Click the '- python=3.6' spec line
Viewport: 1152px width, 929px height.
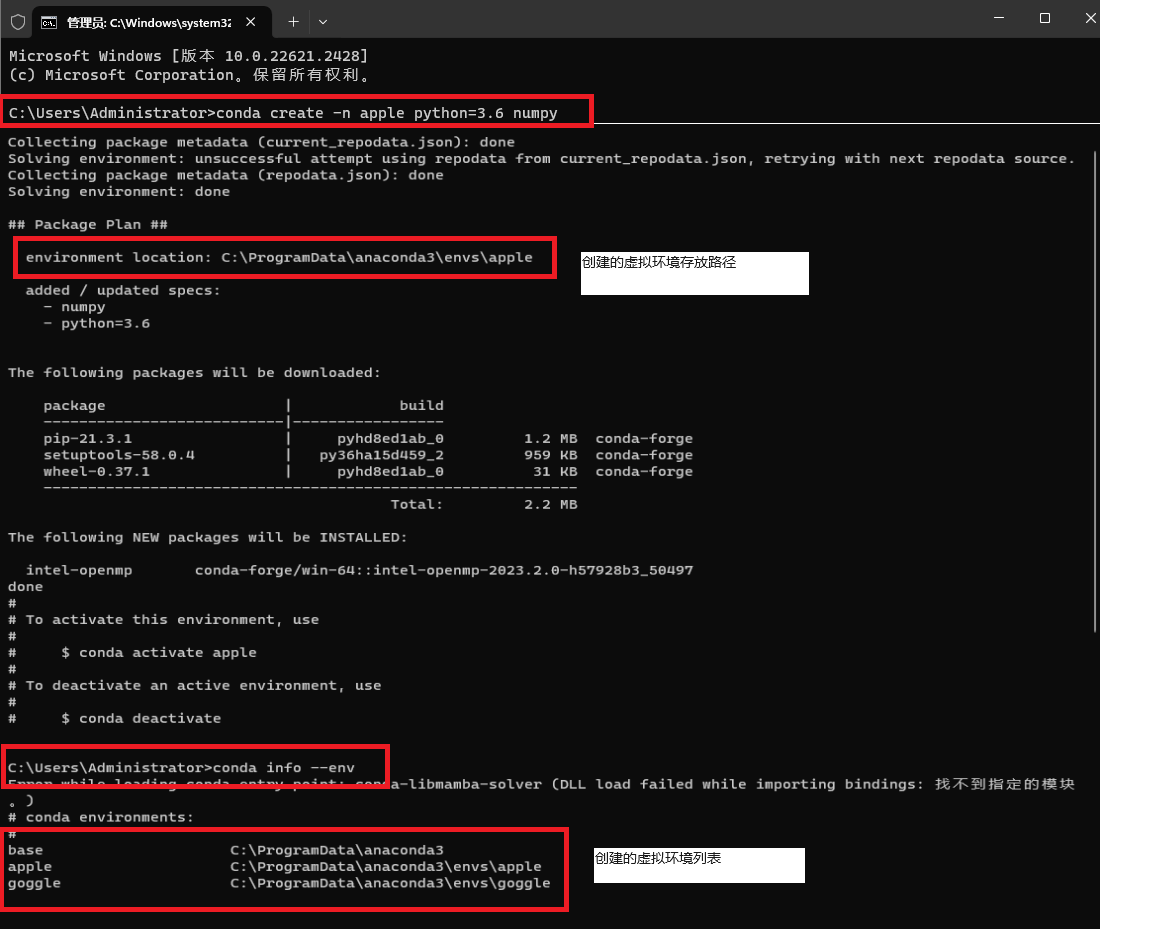tap(96, 323)
